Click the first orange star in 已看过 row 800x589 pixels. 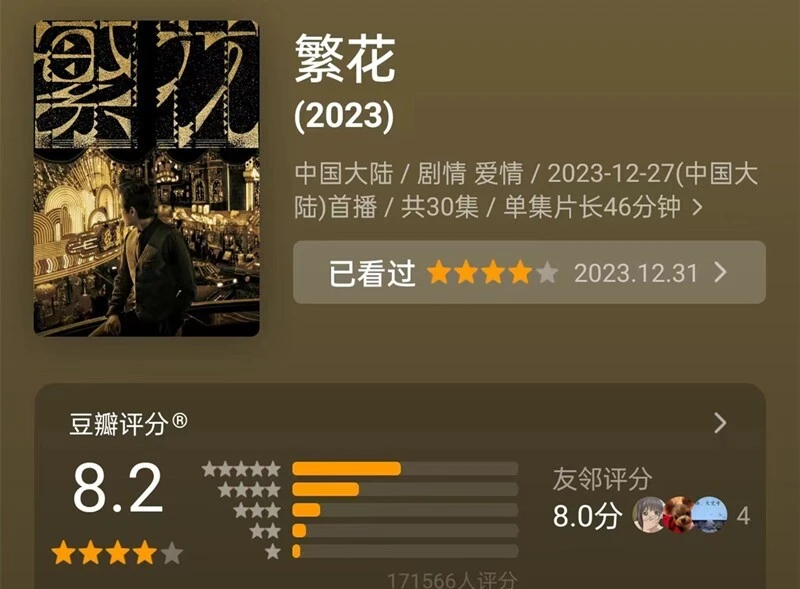coord(438,273)
